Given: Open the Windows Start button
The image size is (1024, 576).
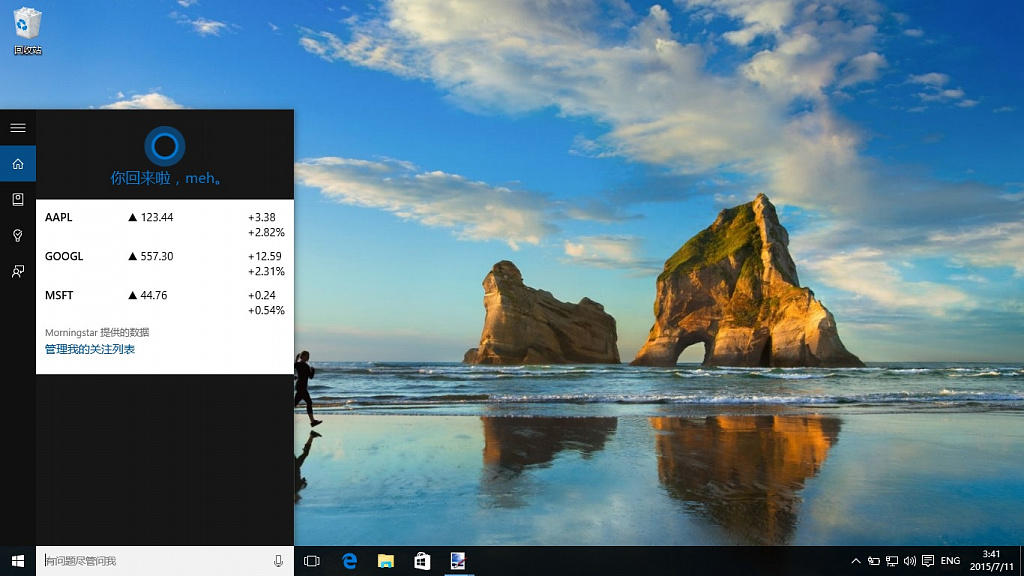Looking at the screenshot, I should [18, 561].
